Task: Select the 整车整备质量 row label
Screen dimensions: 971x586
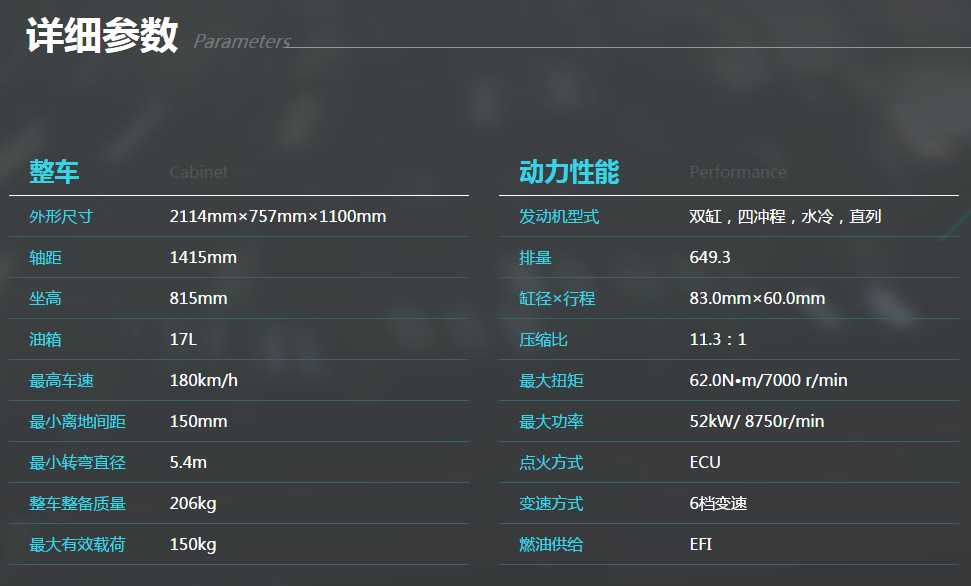Action: [x=77, y=503]
